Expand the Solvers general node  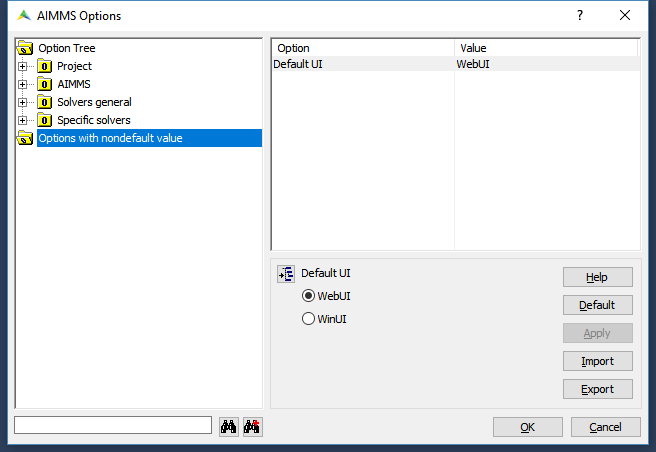point(23,102)
